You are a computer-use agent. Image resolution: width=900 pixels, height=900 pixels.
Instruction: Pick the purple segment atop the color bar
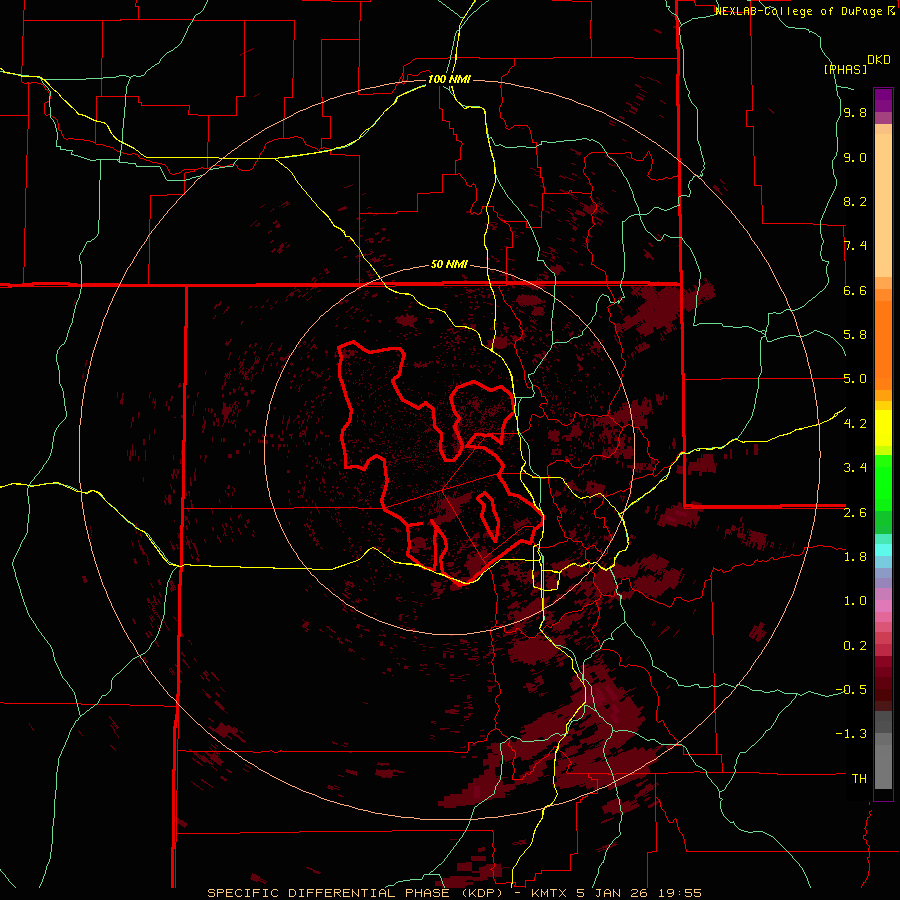click(x=883, y=100)
